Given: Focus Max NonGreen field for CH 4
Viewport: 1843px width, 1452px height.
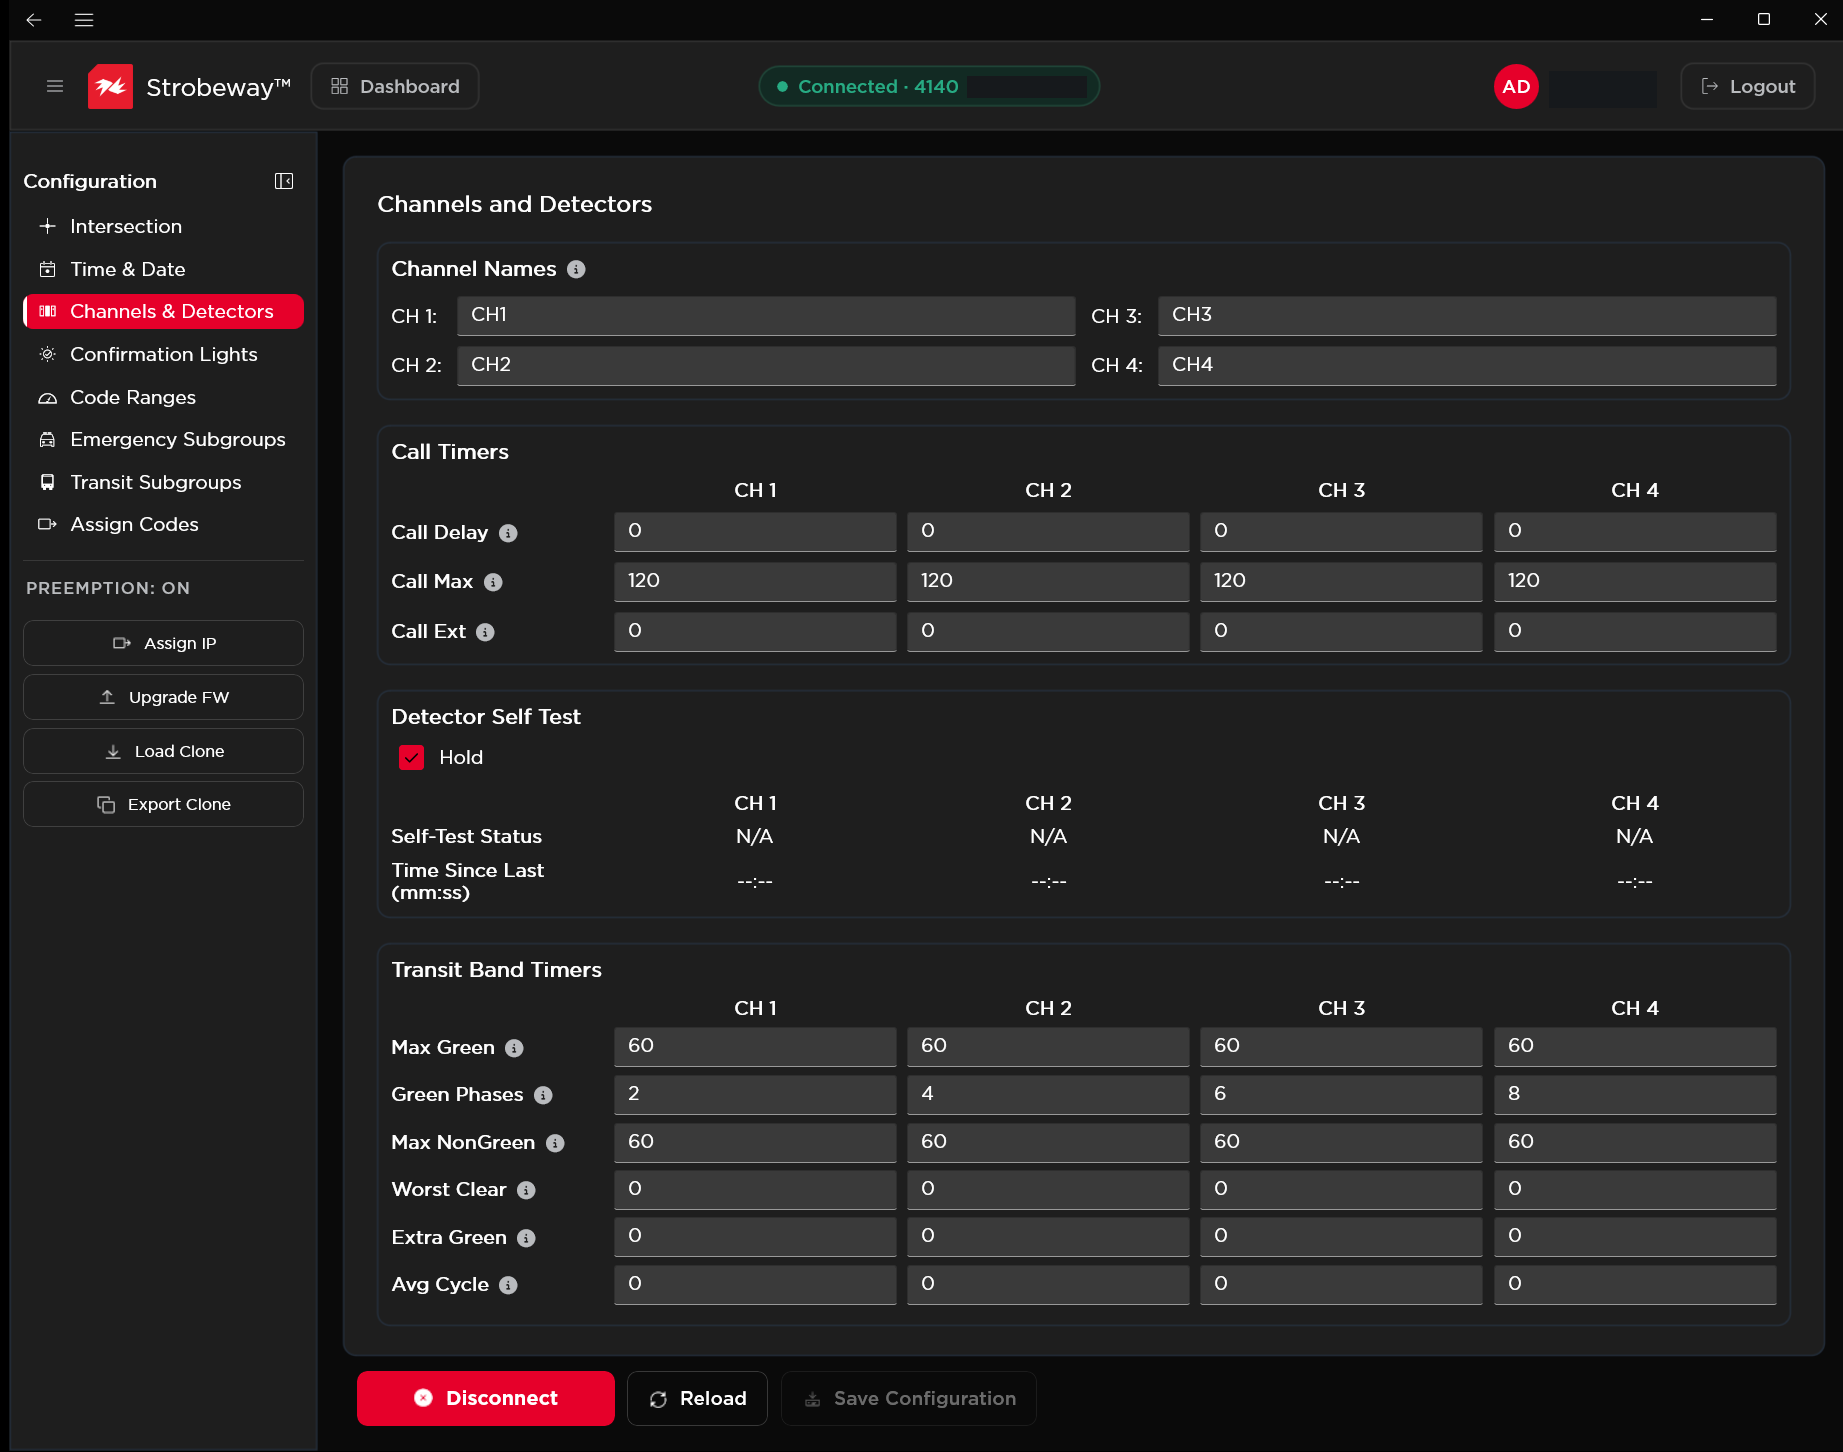Looking at the screenshot, I should (1635, 1142).
